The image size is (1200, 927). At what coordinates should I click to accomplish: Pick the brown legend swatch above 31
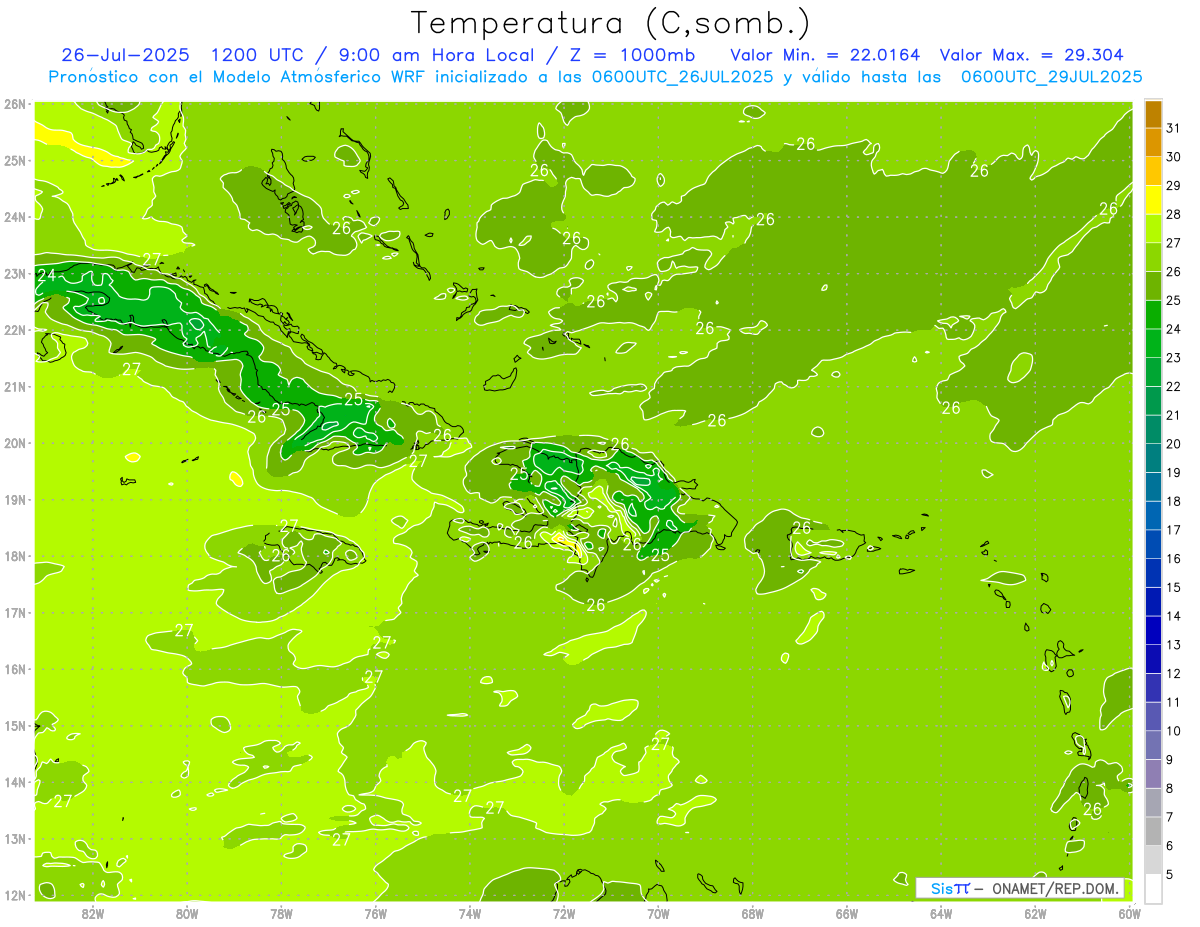click(x=1153, y=114)
